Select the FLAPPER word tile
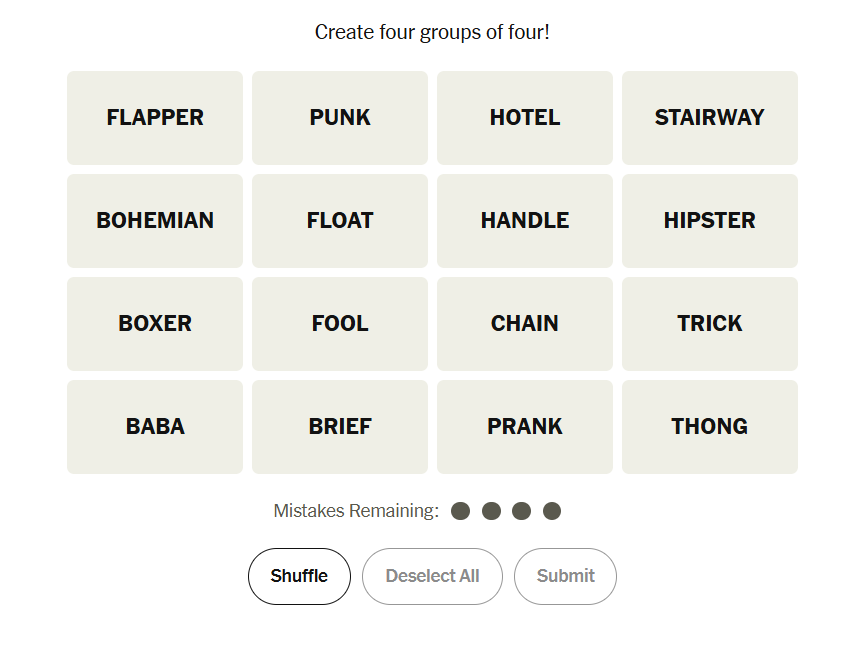This screenshot has height=651, width=860. (155, 118)
